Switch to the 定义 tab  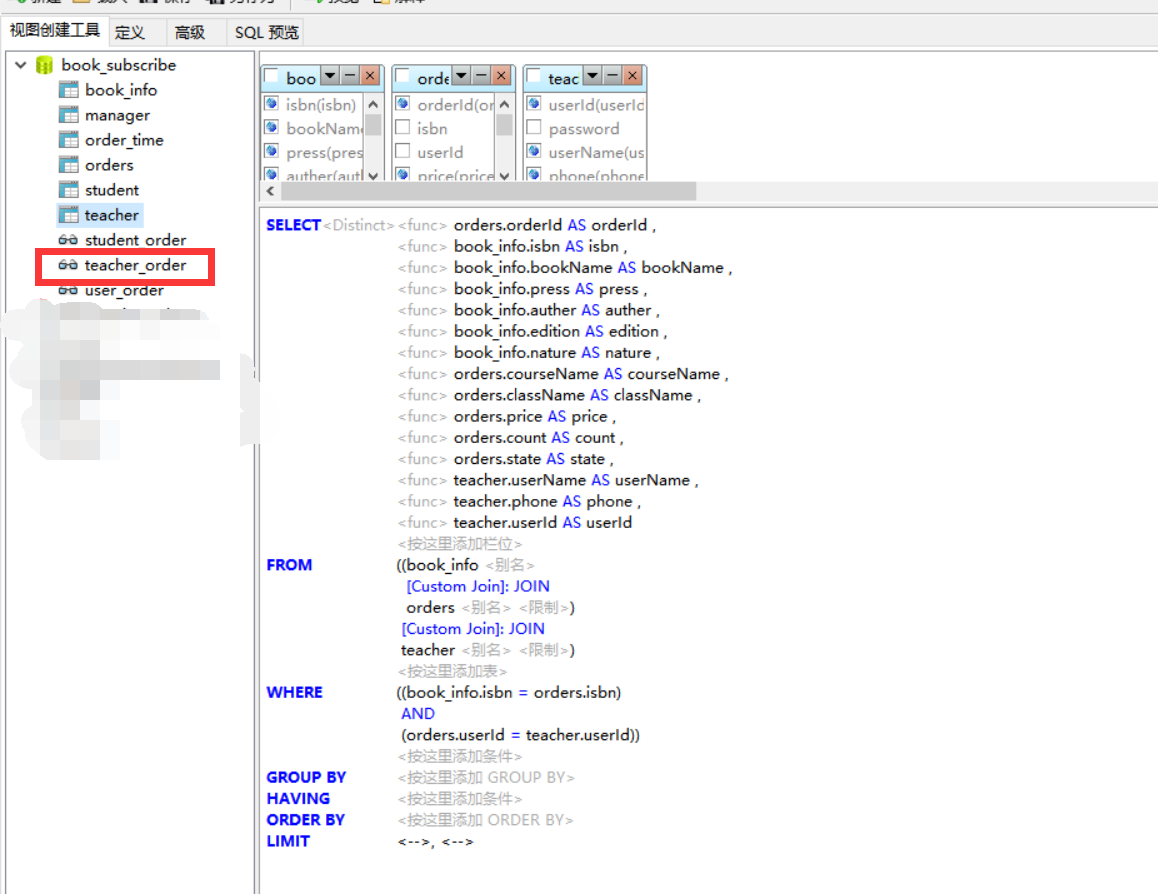pos(130,32)
